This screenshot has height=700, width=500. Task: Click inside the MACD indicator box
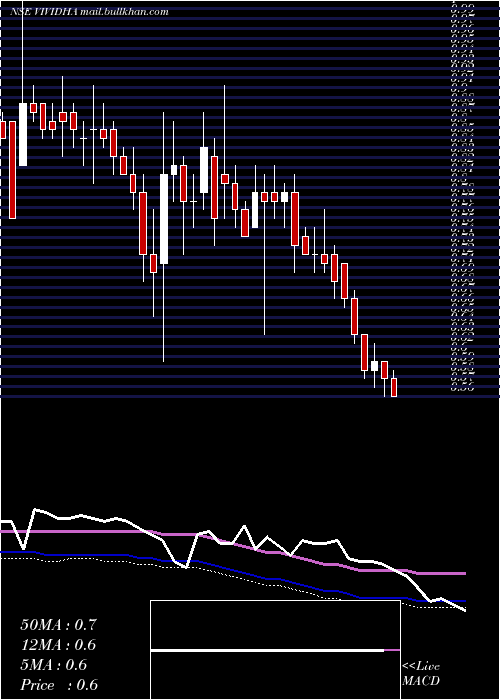coord(275,650)
